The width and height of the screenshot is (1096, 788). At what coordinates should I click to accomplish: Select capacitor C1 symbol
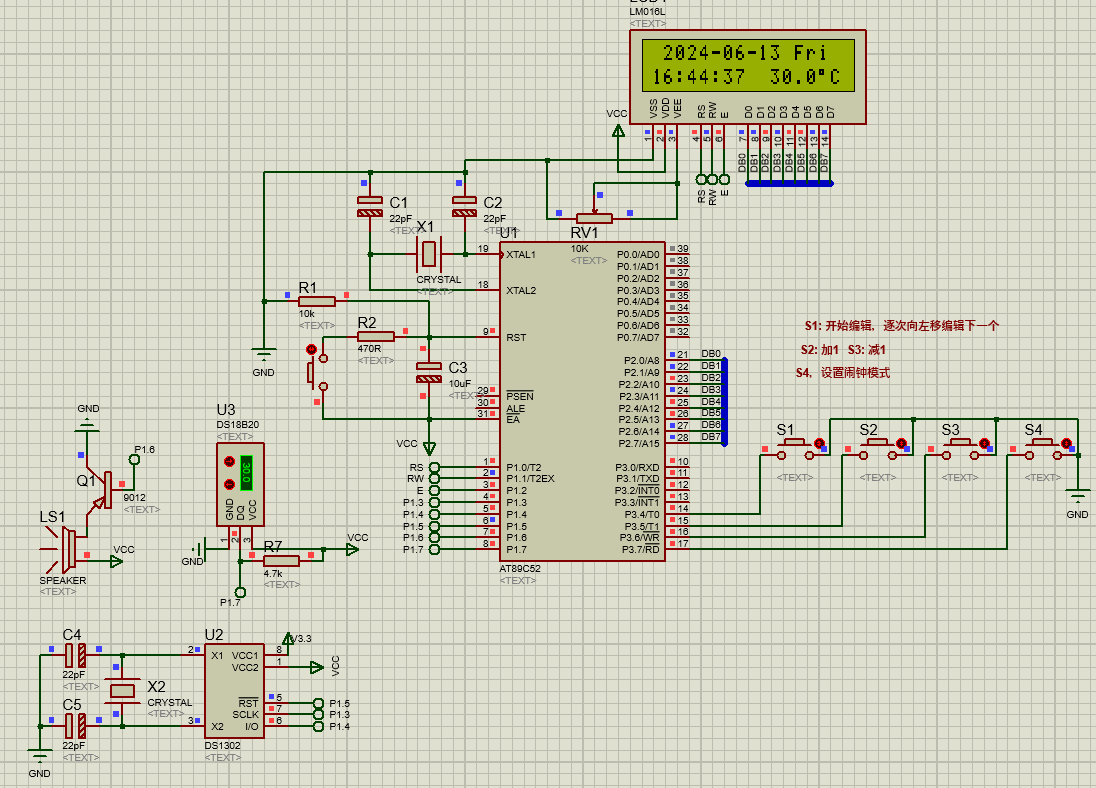pos(370,206)
